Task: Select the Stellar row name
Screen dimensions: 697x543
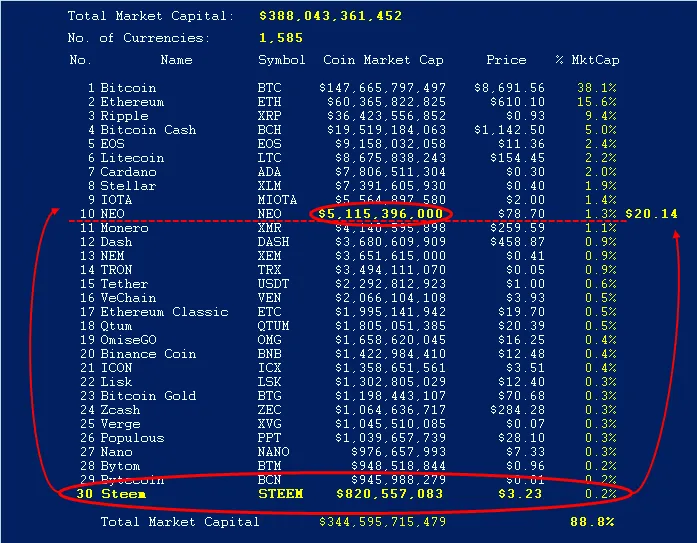Action: point(128,186)
